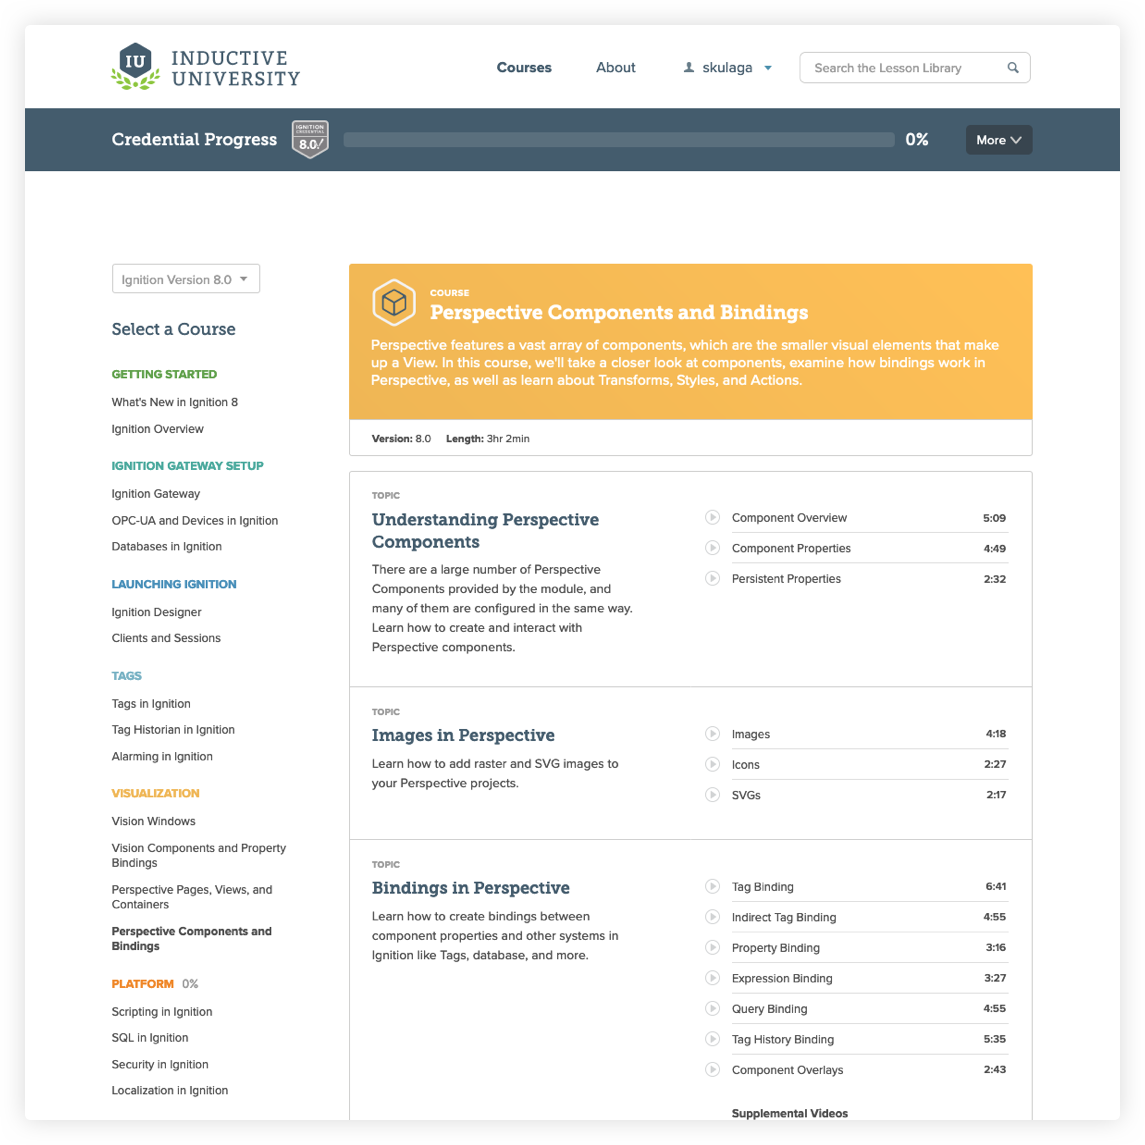1145x1145 pixels.
Task: Click the credential progress bar
Action: point(619,139)
